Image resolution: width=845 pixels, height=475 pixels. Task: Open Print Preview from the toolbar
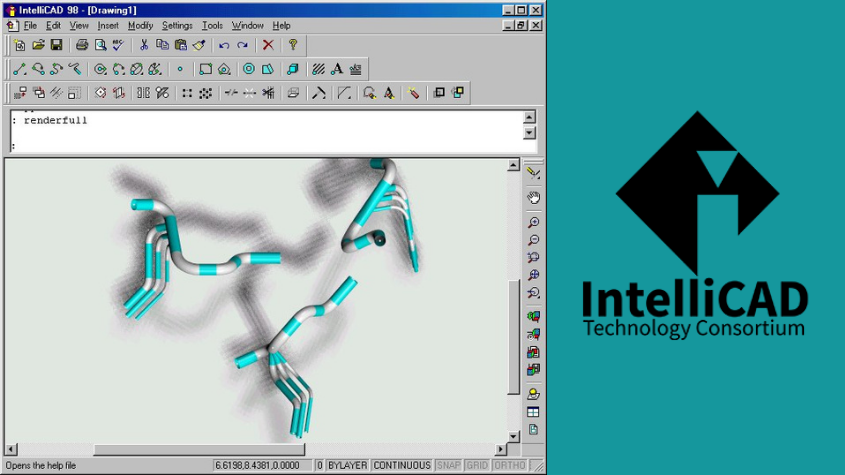tap(100, 45)
